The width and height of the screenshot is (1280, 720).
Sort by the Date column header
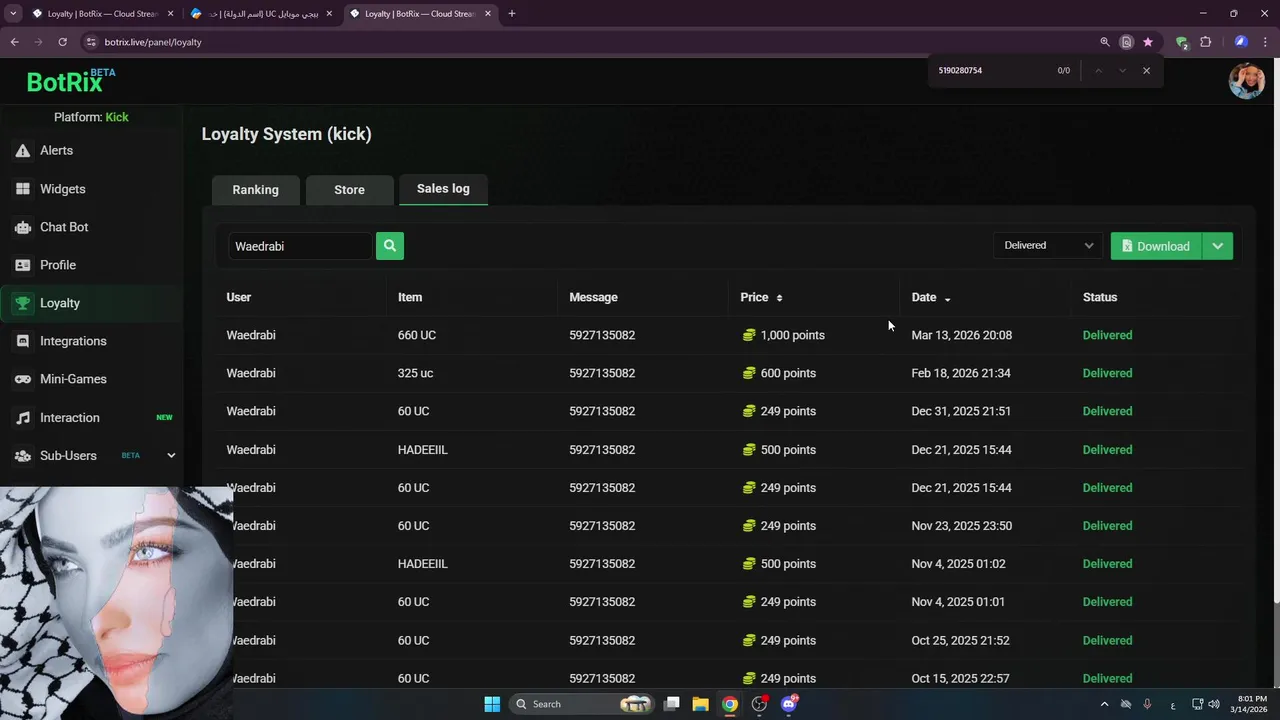(x=931, y=297)
